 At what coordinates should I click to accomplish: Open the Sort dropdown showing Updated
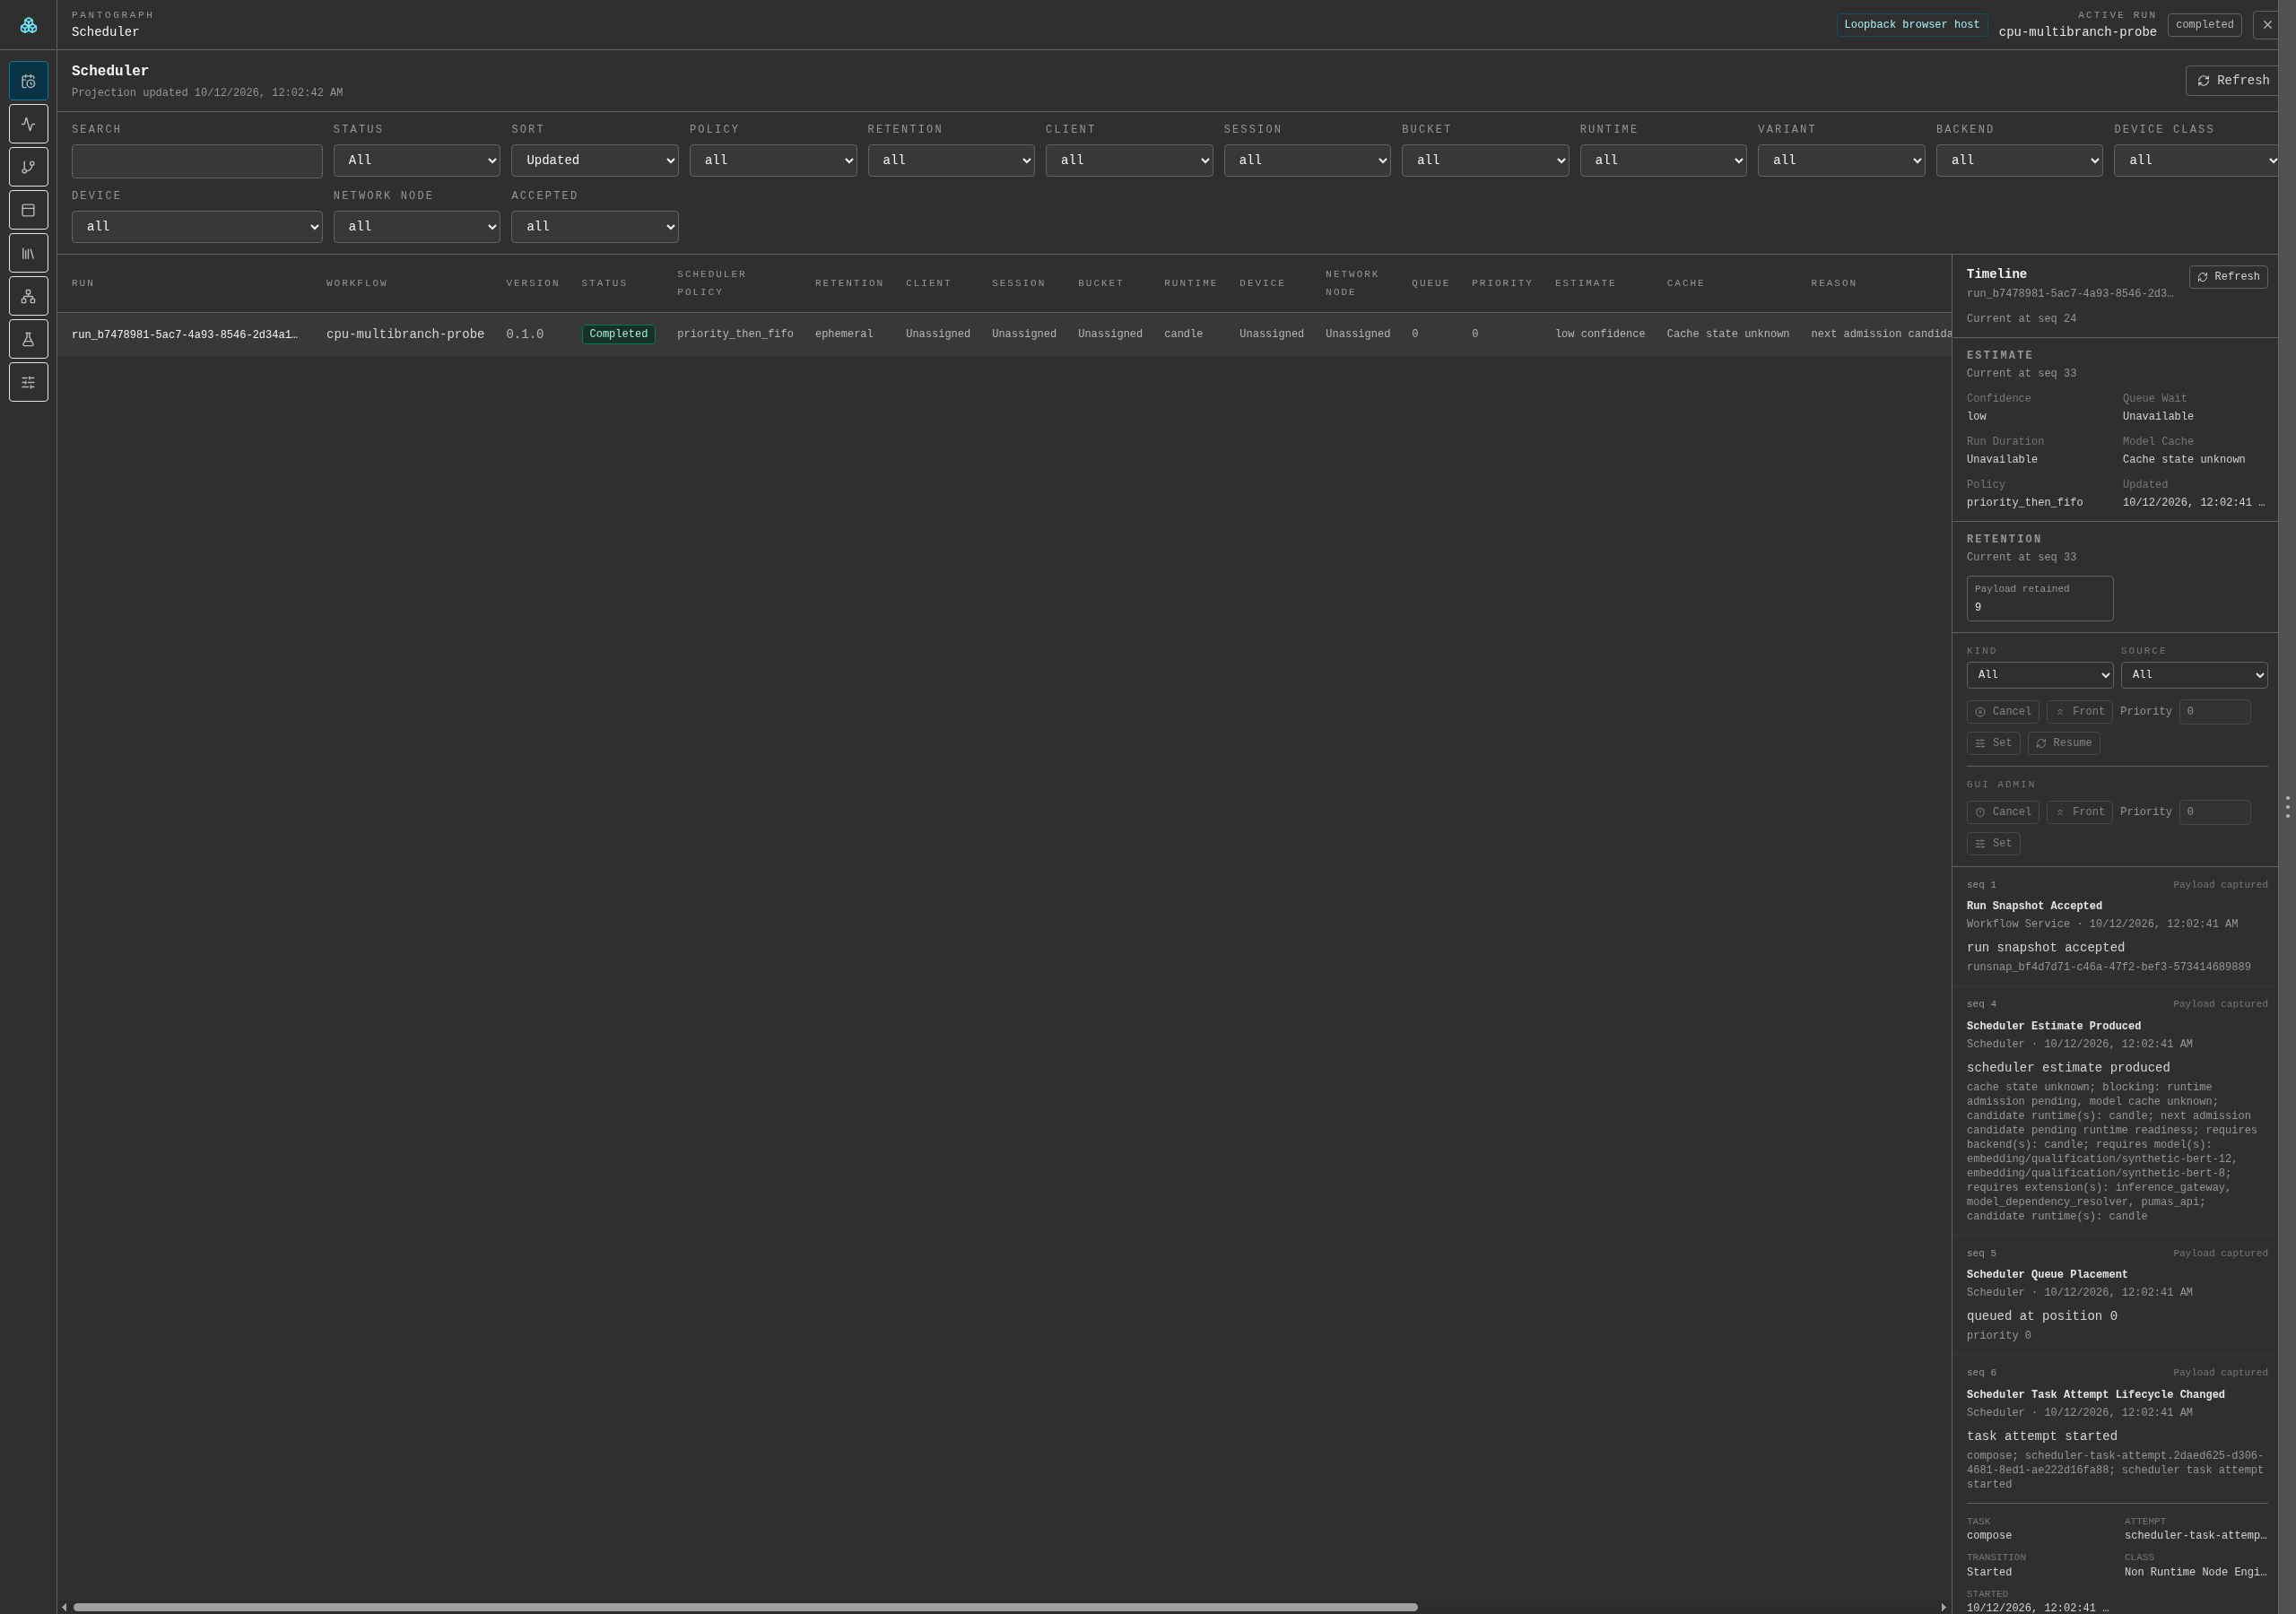point(595,161)
